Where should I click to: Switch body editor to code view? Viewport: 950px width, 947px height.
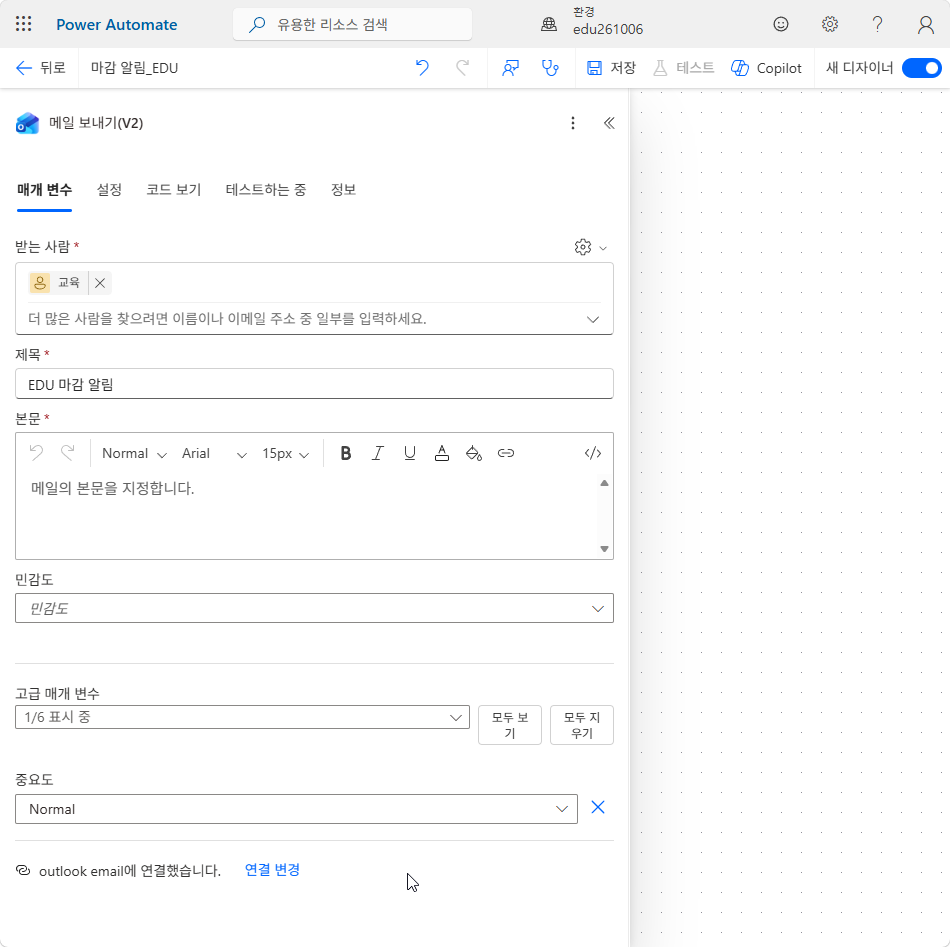click(593, 453)
